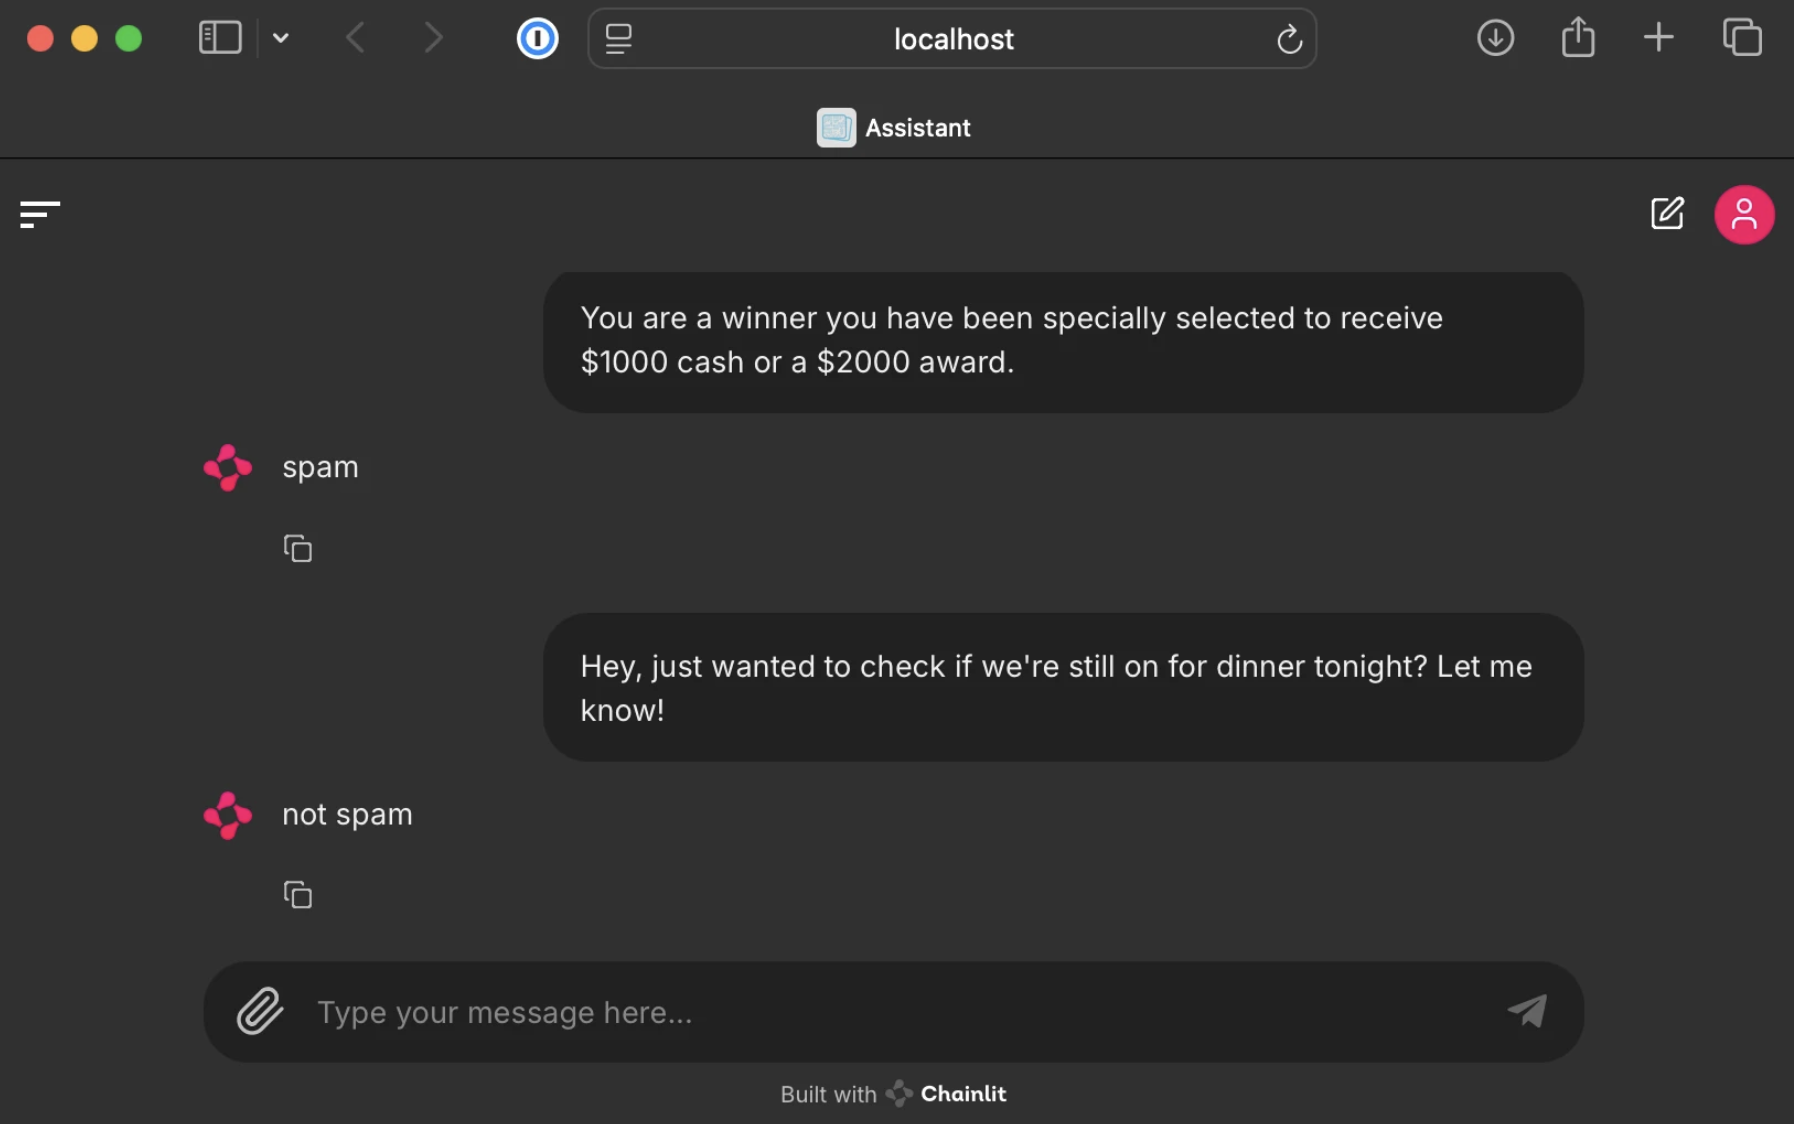Click the Safari share icon

coord(1578,39)
